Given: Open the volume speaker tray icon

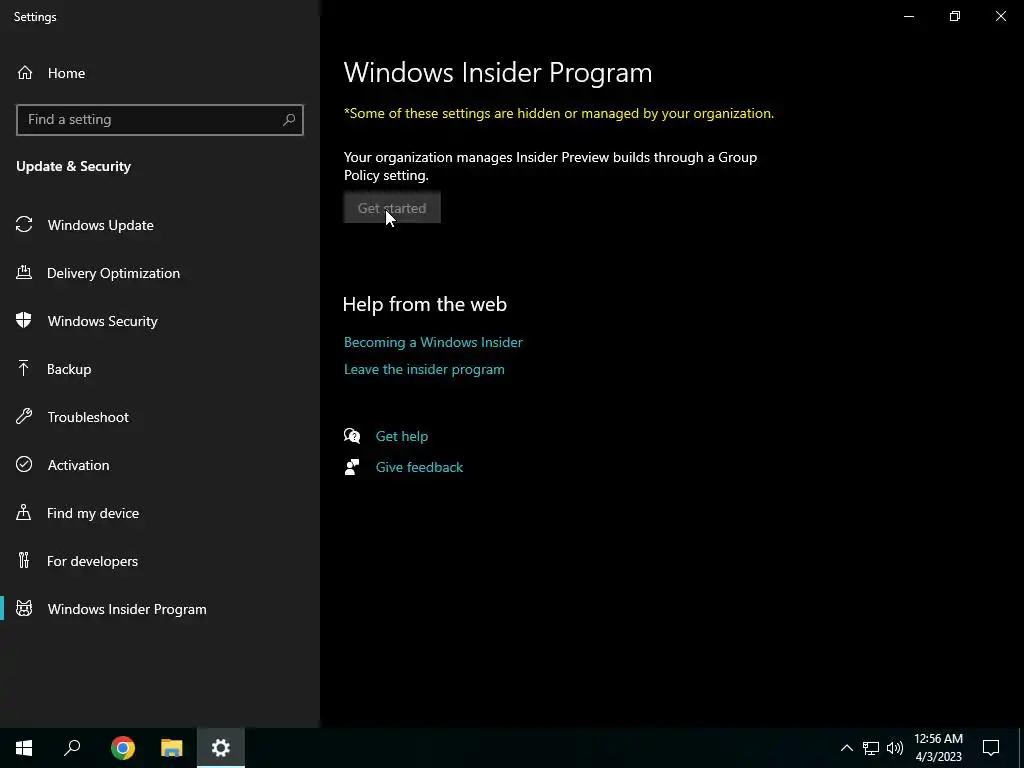Looking at the screenshot, I should click(x=895, y=748).
